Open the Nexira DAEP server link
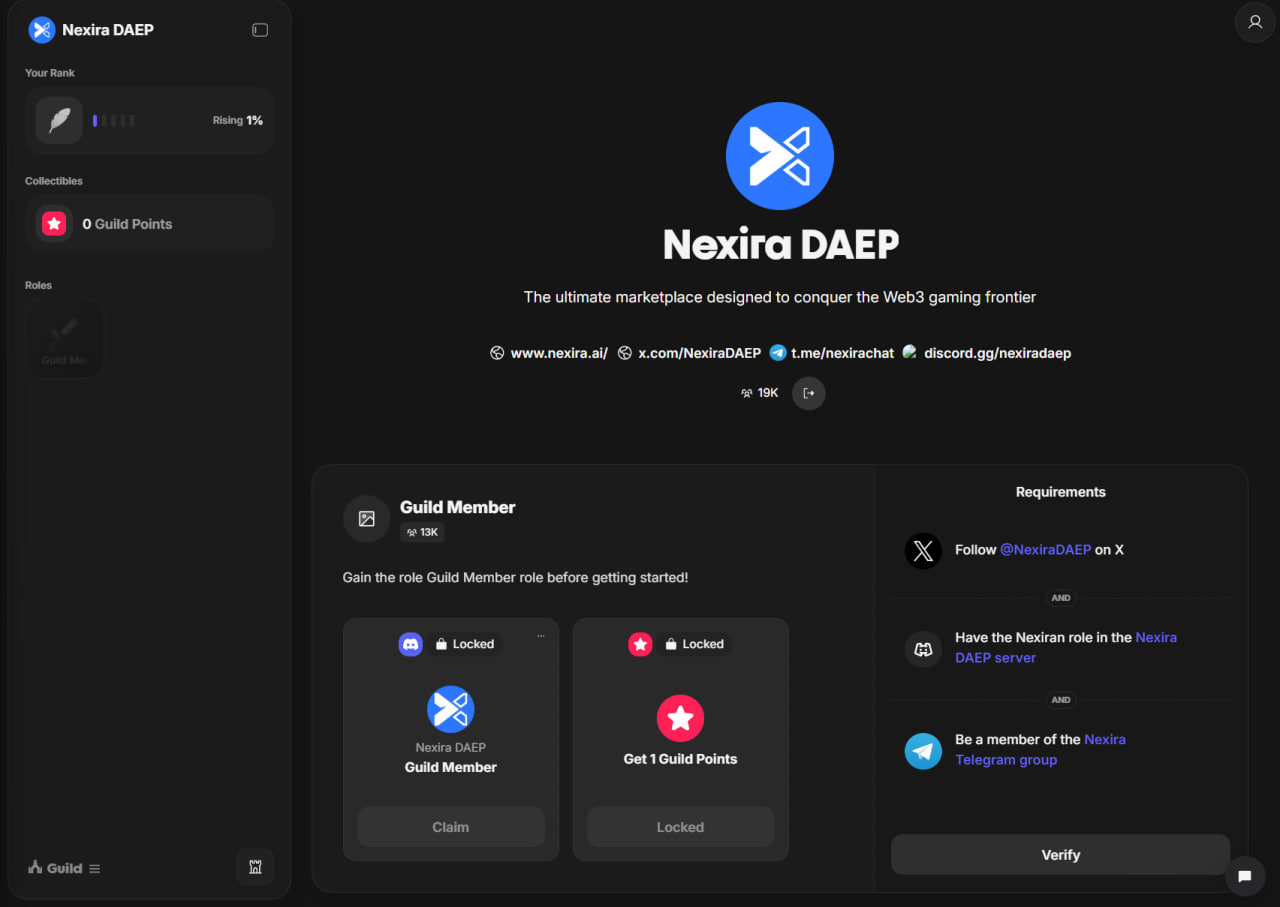 (x=1066, y=648)
